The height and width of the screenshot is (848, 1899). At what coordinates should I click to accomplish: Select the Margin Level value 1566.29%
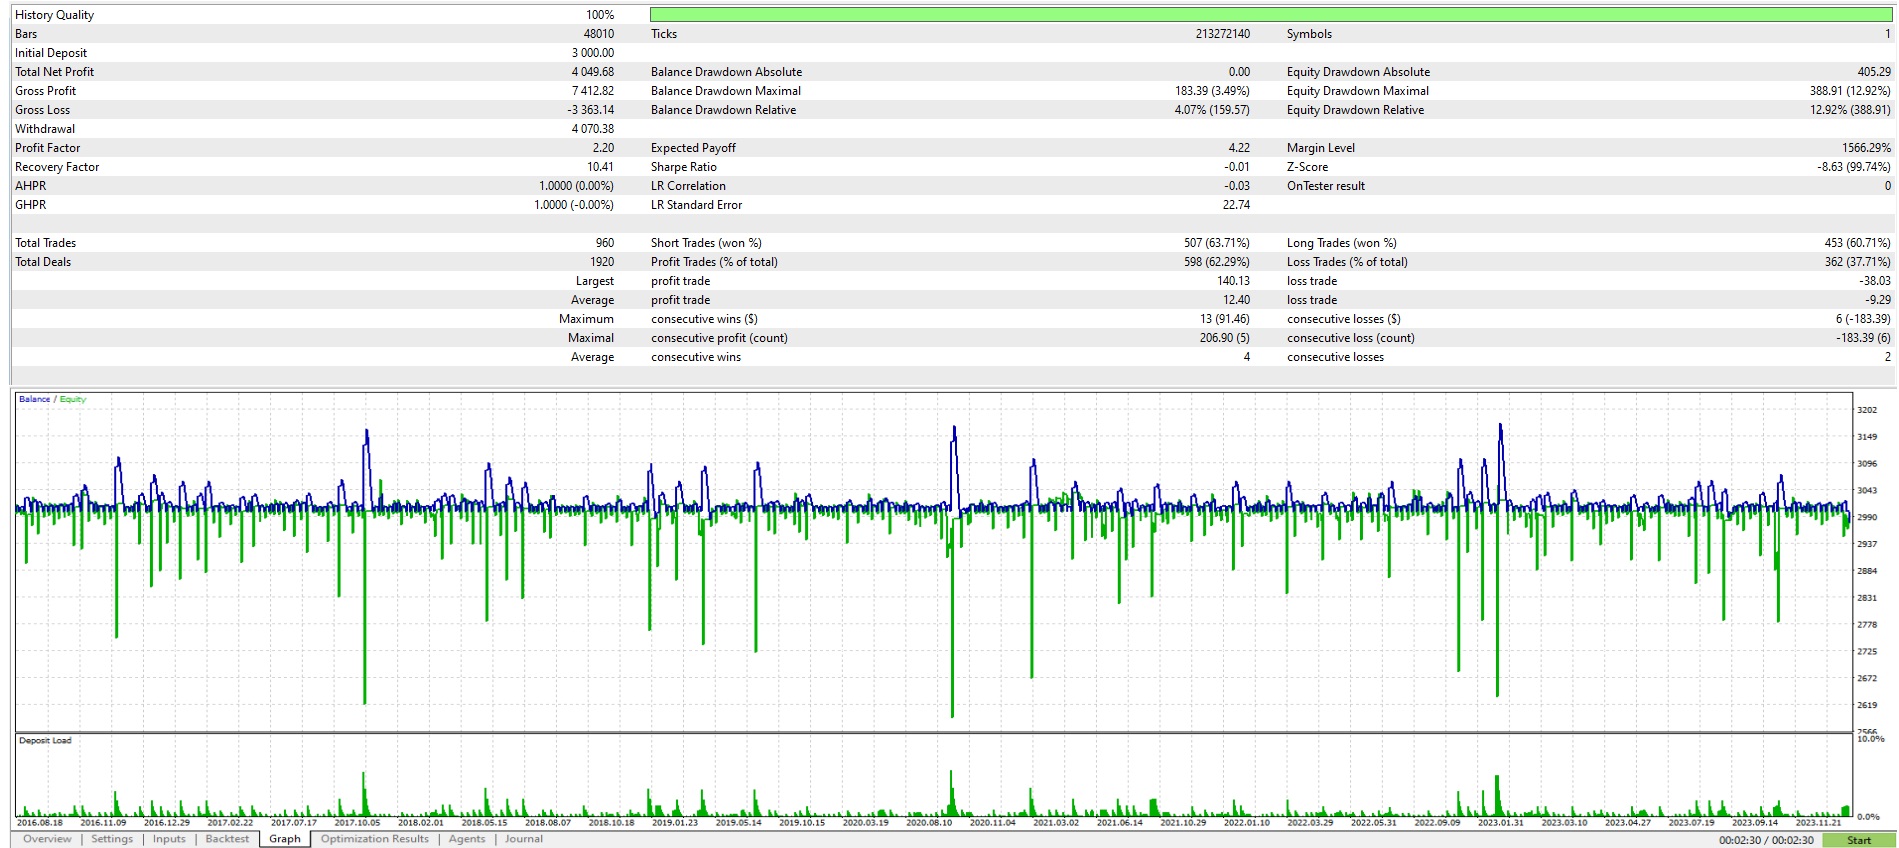tap(1866, 148)
